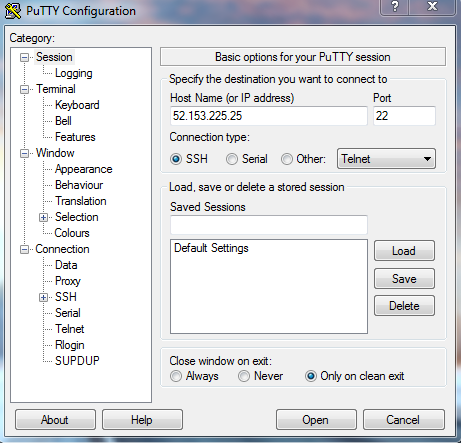Close the PuTTY Configuration window
The width and height of the screenshot is (461, 443).
(x=432, y=7)
